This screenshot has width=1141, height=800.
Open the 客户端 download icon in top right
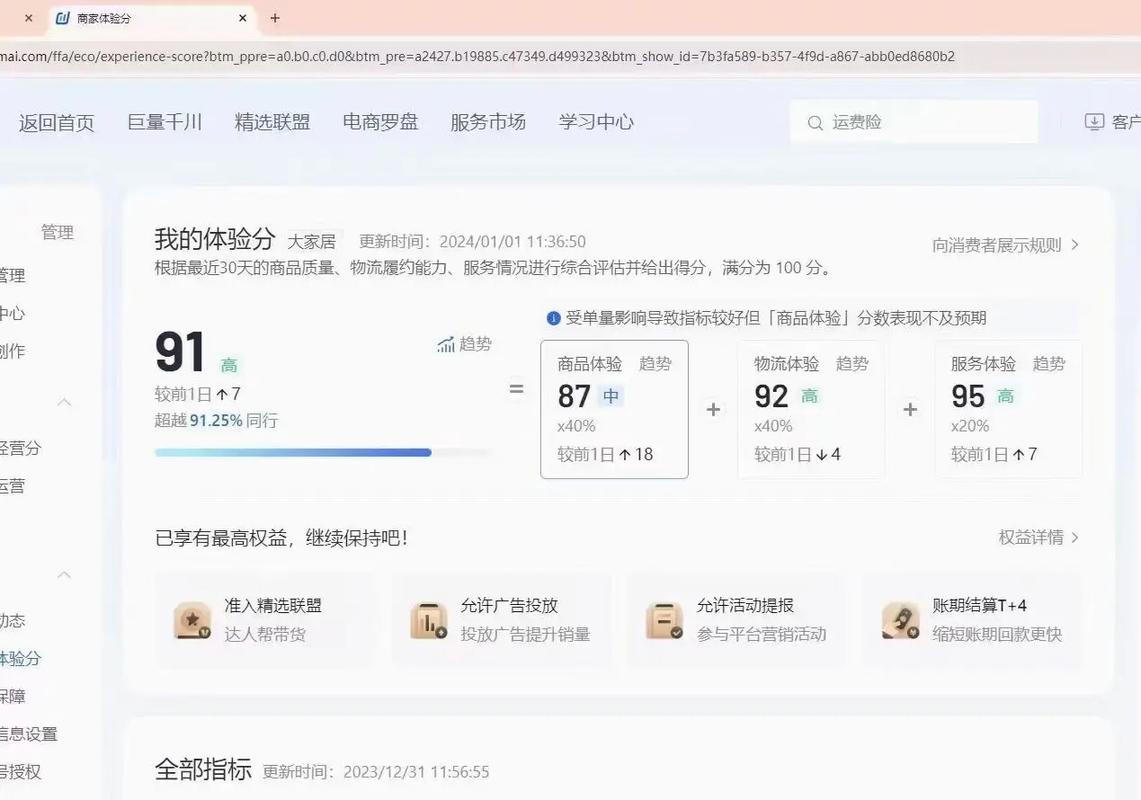point(1092,121)
